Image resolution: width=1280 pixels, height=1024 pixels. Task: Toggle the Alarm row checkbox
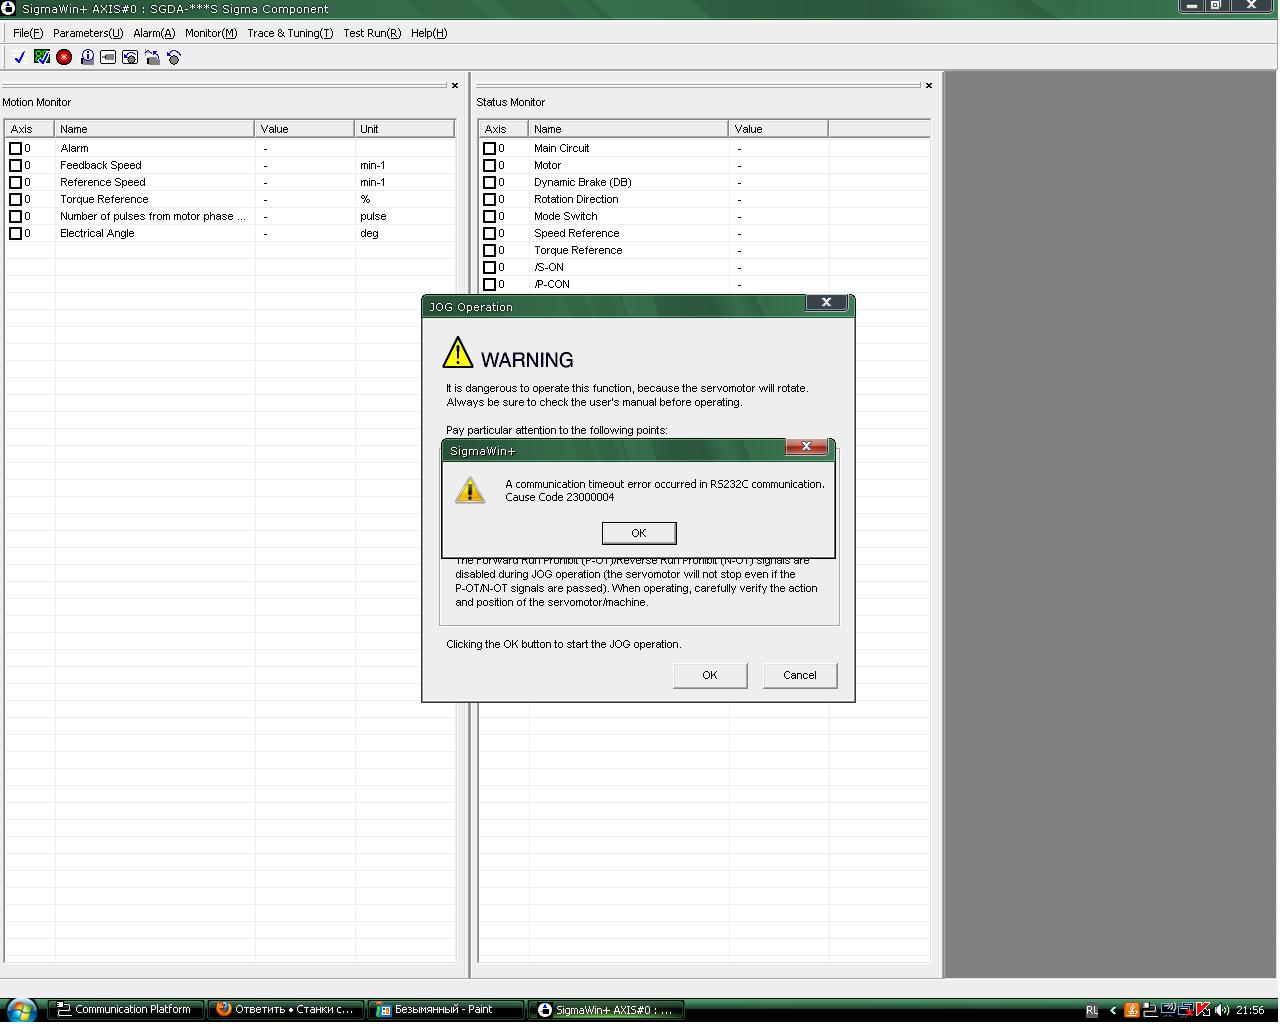(x=15, y=148)
